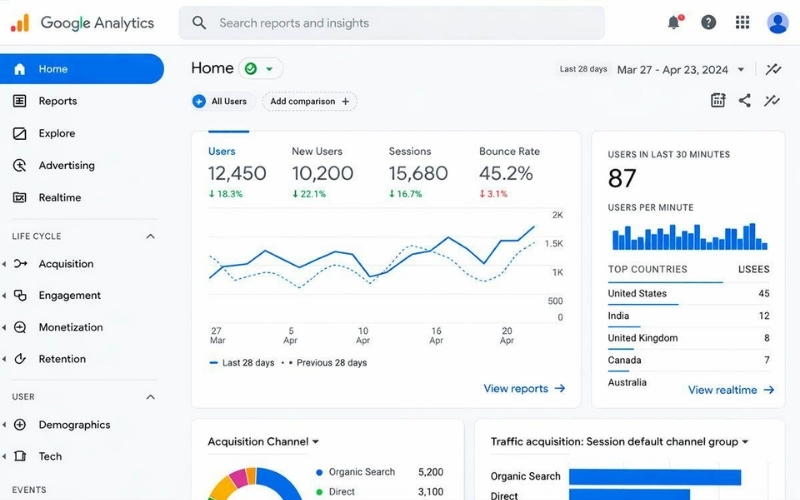This screenshot has height=500, width=800.
Task: Click the users per minute bar chart
Action: click(690, 236)
